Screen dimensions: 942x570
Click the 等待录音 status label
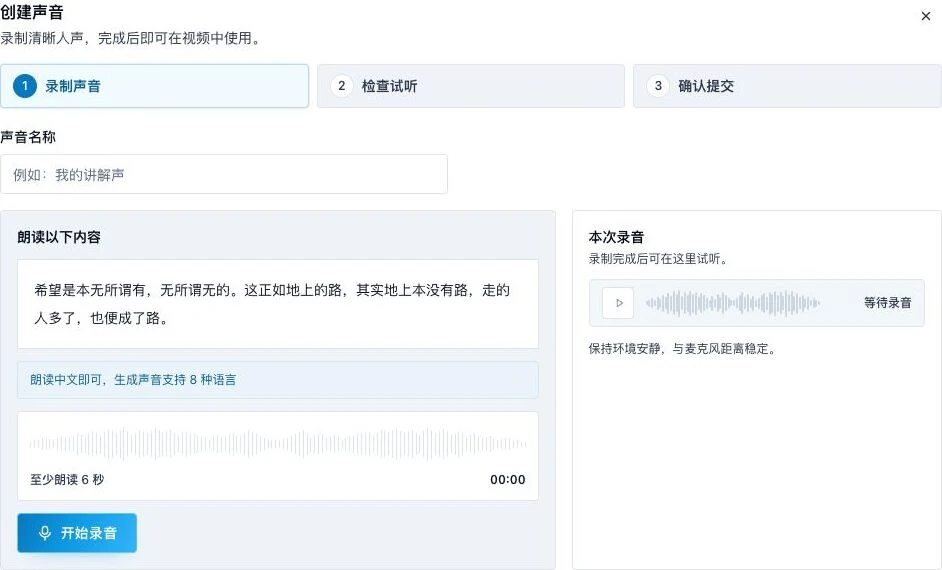[887, 303]
